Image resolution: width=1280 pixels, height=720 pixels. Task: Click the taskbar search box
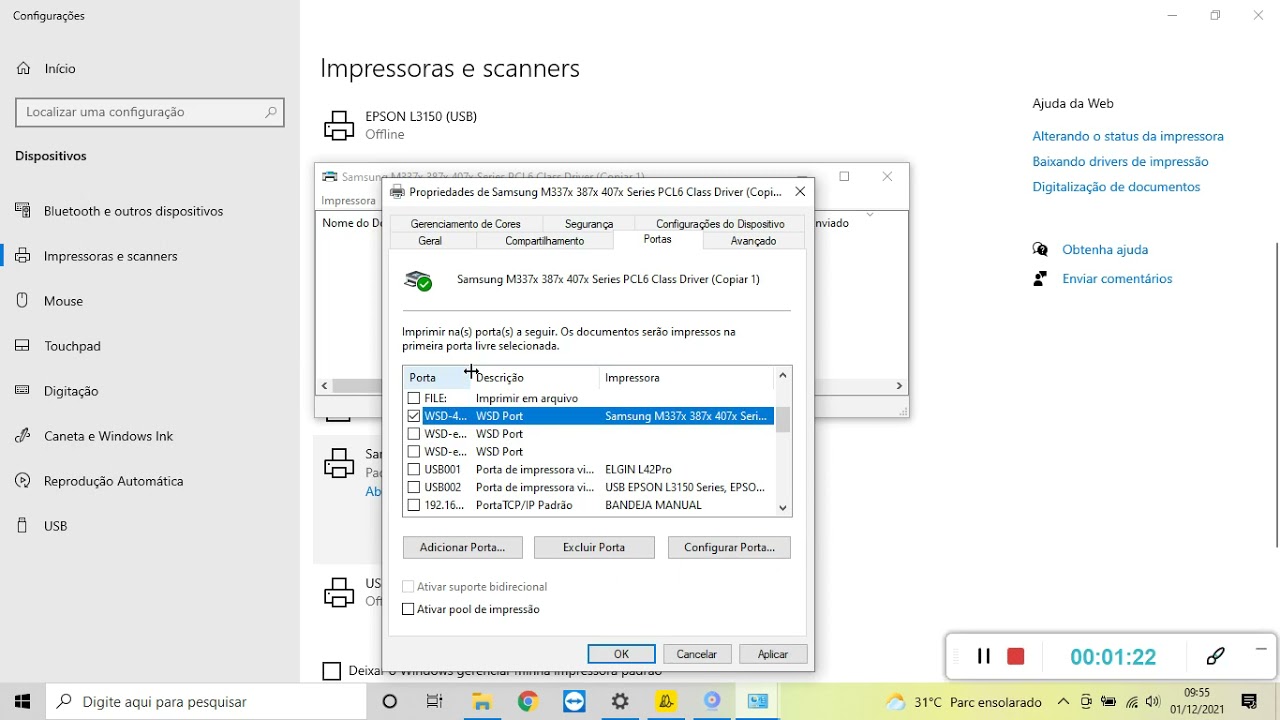206,702
